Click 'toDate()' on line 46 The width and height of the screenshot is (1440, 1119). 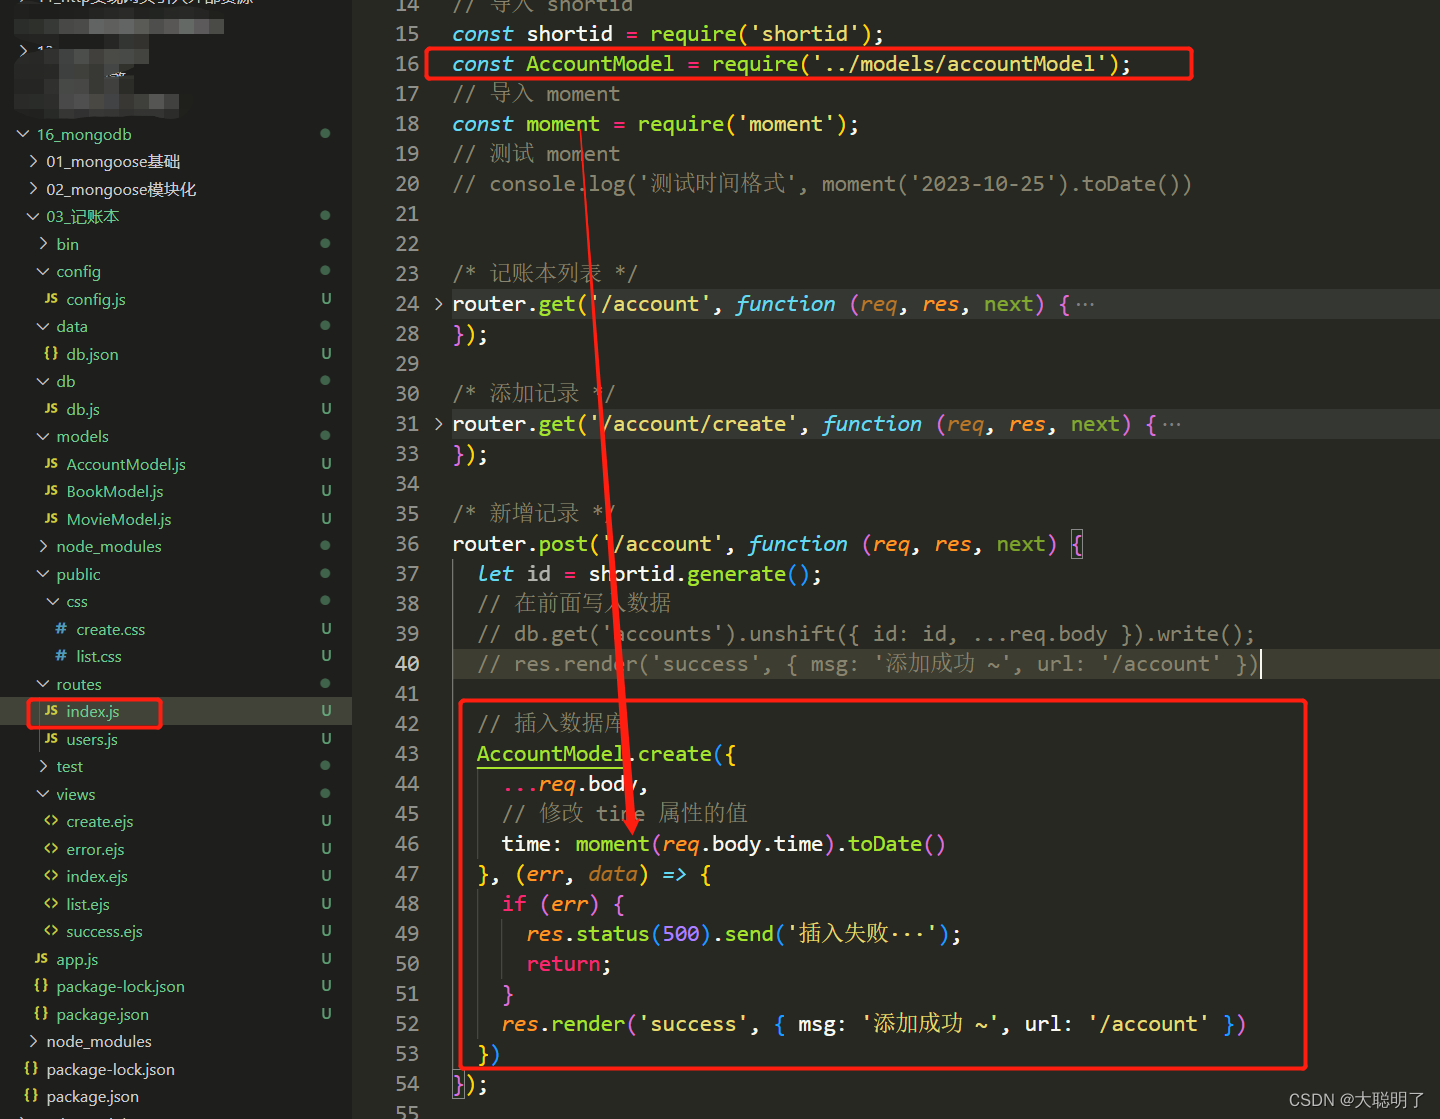[x=896, y=844]
